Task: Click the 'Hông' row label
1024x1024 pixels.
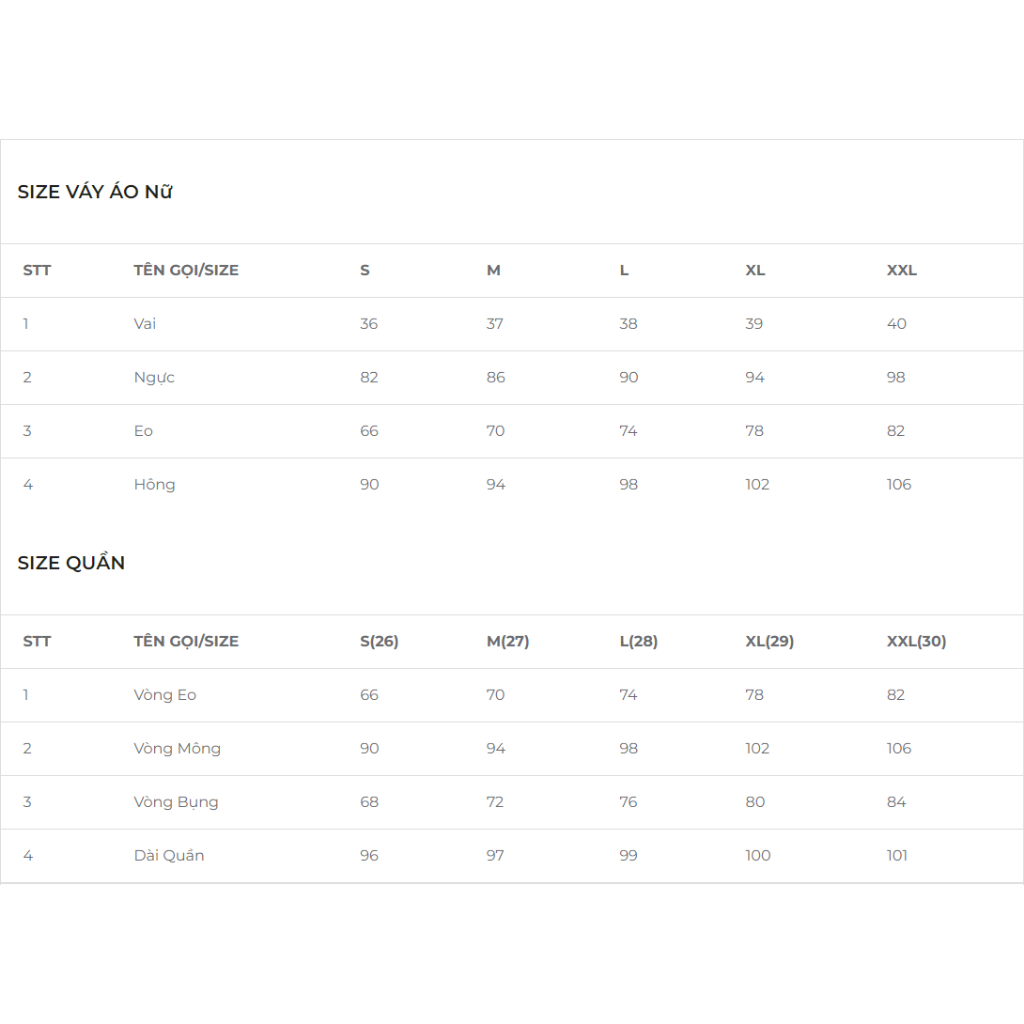Action: (x=154, y=485)
